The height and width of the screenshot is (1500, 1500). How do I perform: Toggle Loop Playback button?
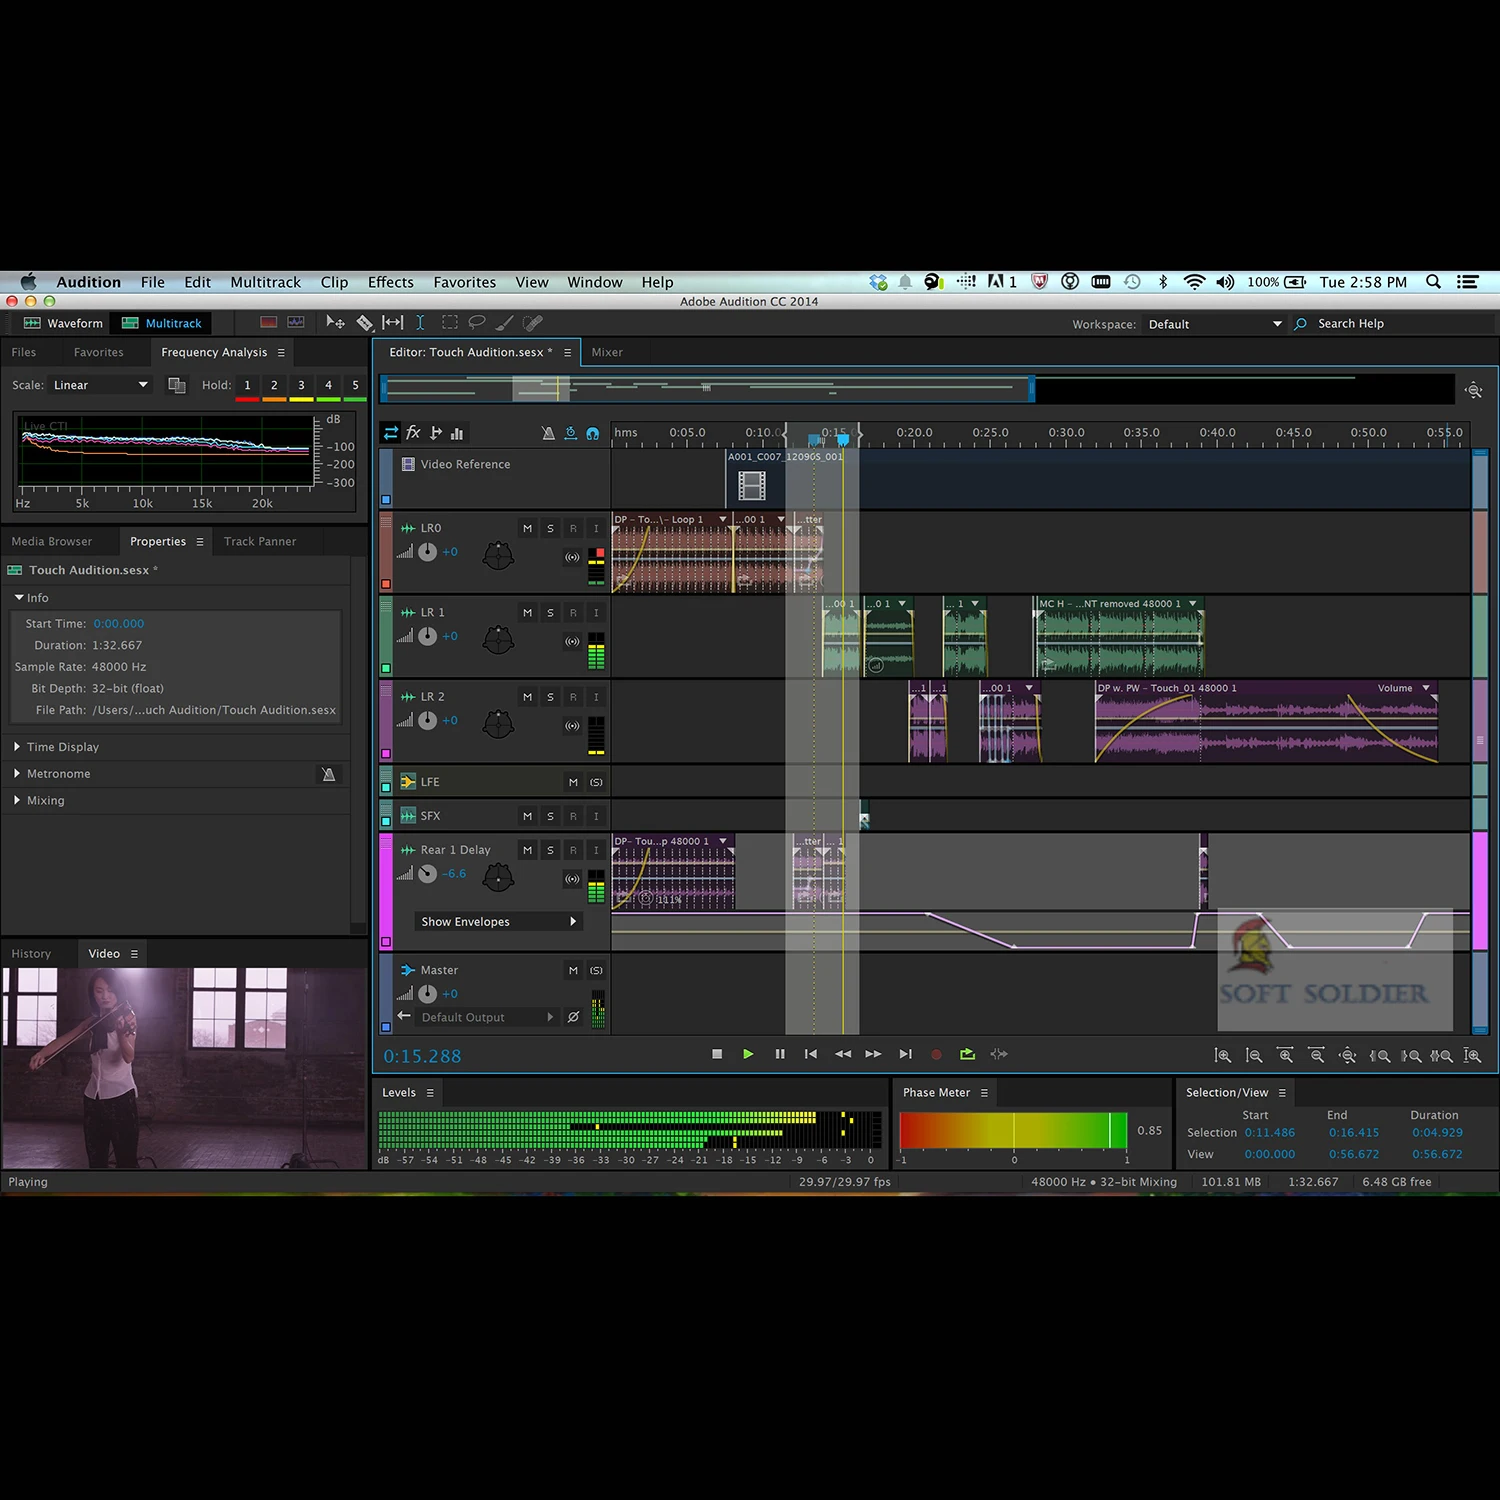tap(967, 1054)
